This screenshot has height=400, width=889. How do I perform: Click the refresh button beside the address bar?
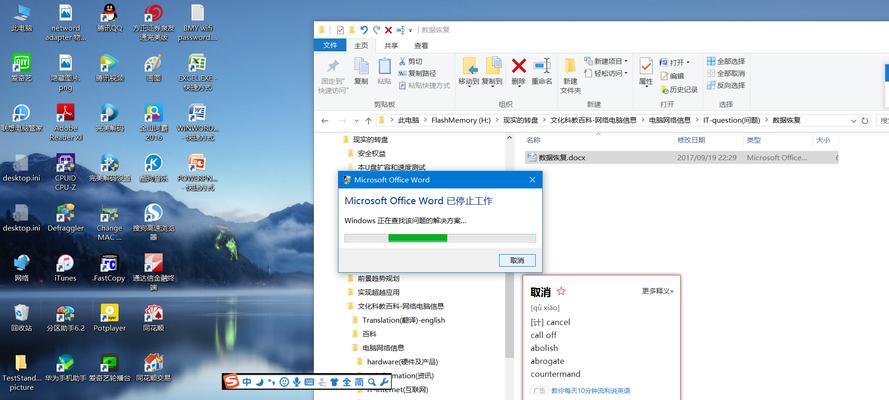[x=865, y=121]
